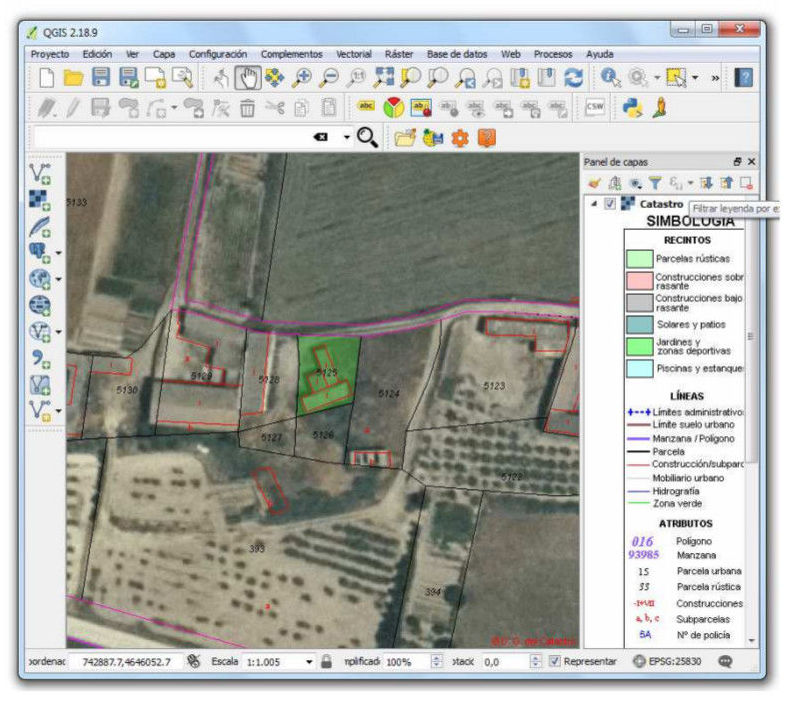Click the filter legend funnel icon
Viewport: 785px width, 701px height.
655,183
